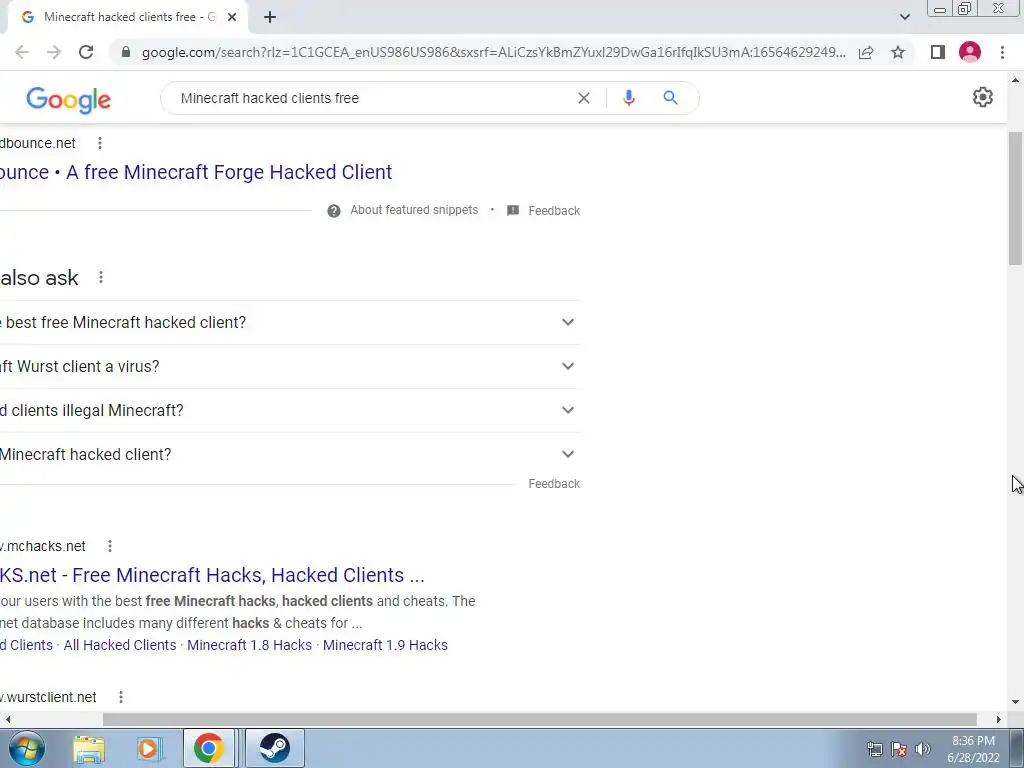Click the scroll left arrow

[x=7, y=720]
